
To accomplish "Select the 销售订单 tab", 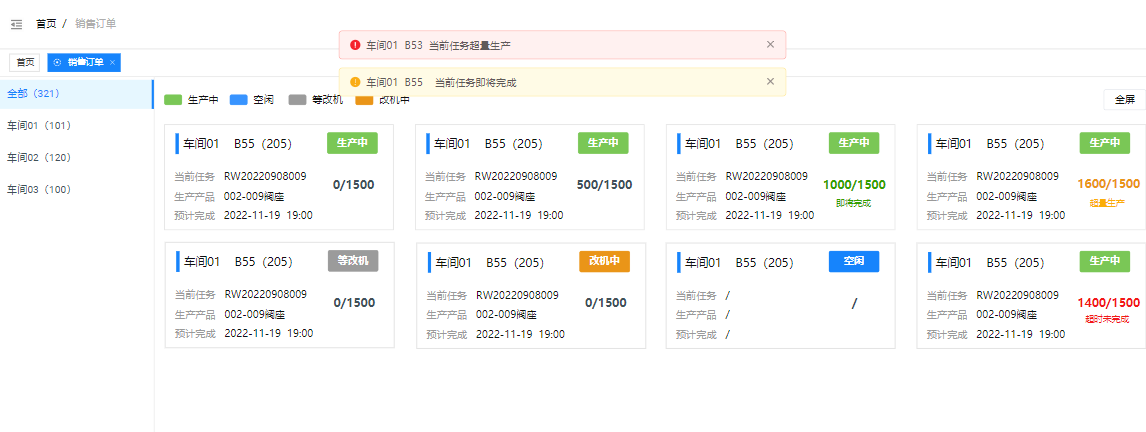I will tap(86, 62).
